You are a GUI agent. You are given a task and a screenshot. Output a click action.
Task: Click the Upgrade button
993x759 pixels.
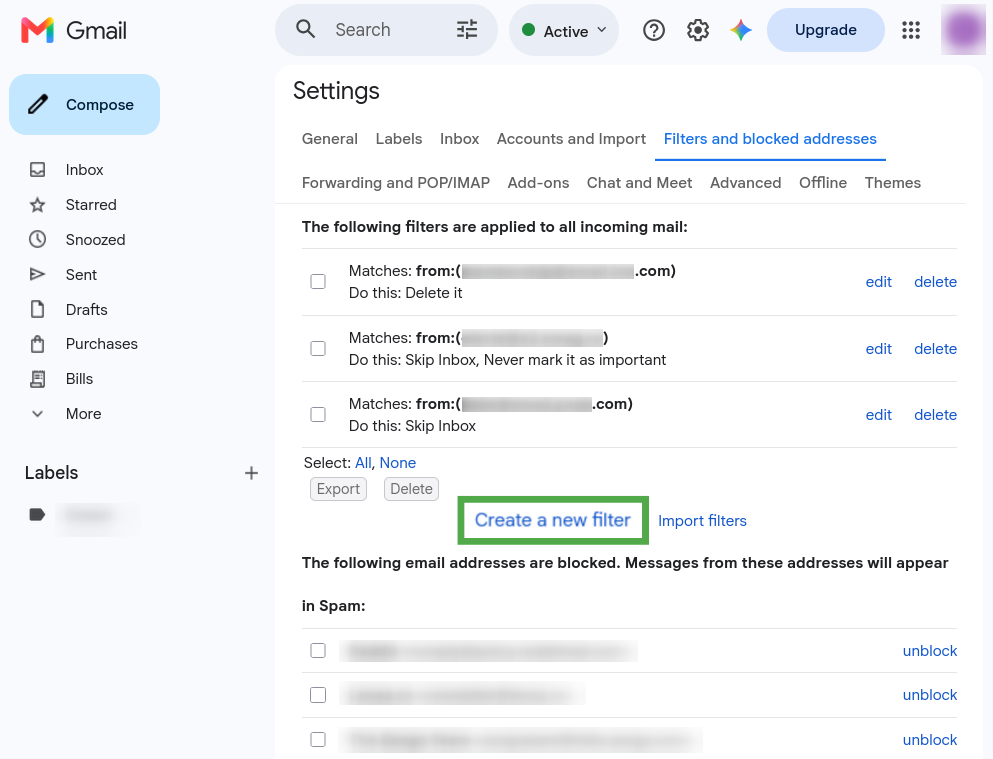click(x=825, y=30)
